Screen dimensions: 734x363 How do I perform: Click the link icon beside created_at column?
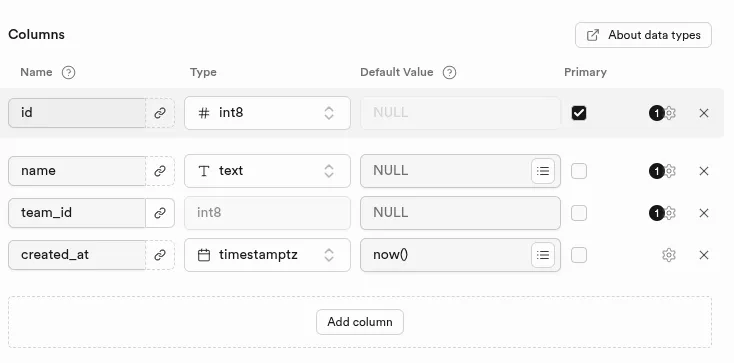pos(160,255)
